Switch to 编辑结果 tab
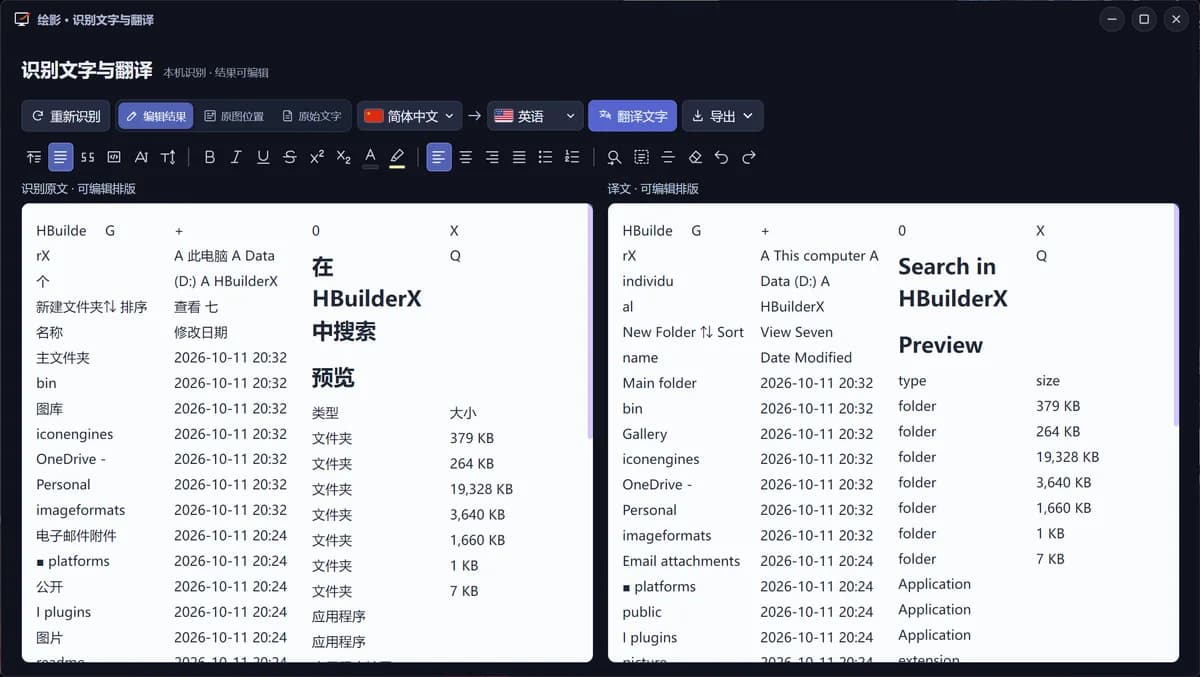This screenshot has width=1200, height=677. pyautogui.click(x=156, y=116)
